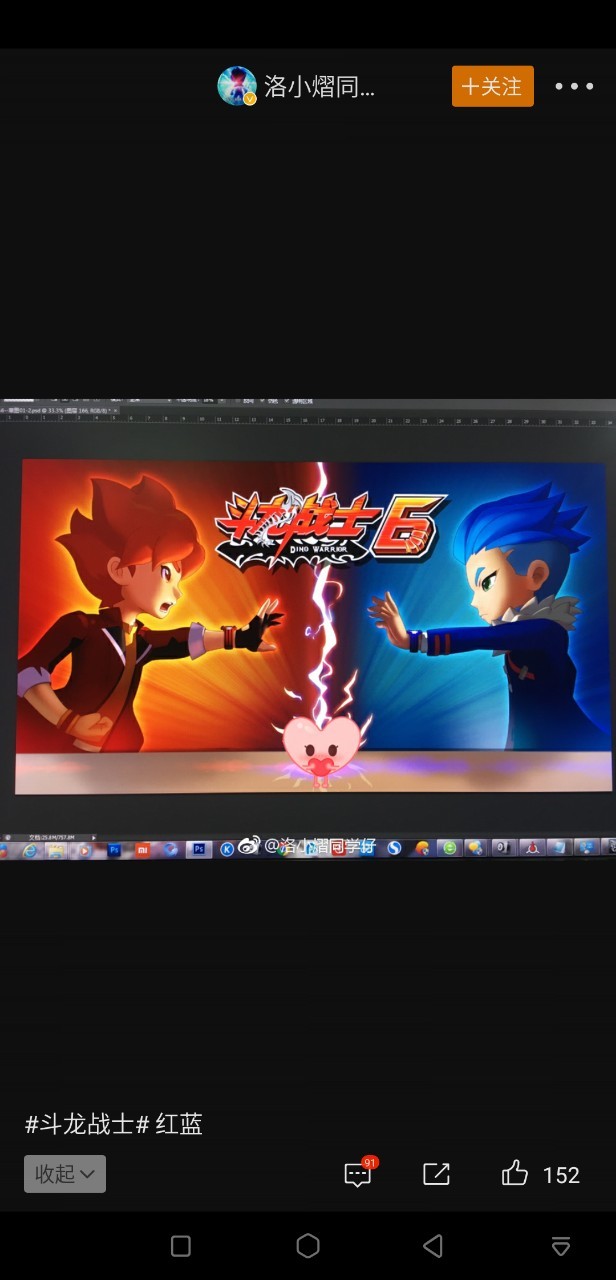View the Dino Warrior 6 photo fullscreen

point(308,629)
